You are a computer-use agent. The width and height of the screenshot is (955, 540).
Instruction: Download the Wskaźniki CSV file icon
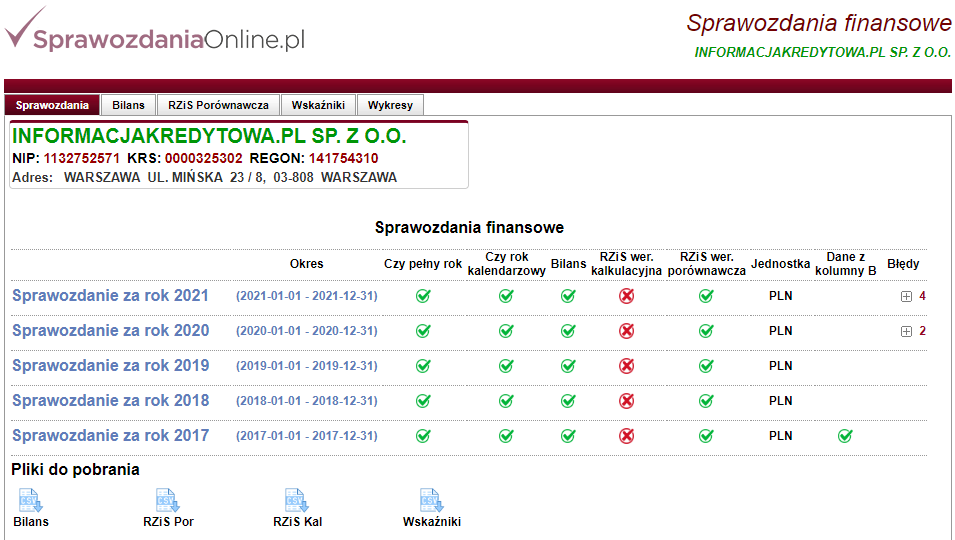coord(431,500)
